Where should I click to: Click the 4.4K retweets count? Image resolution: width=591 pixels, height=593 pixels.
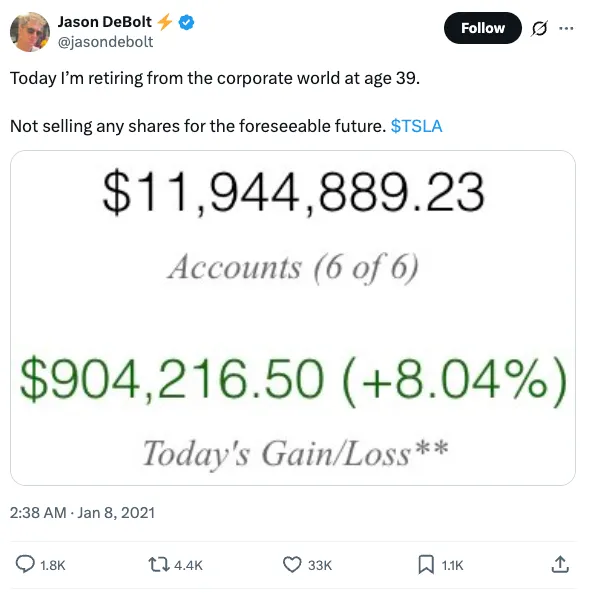[x=188, y=565]
